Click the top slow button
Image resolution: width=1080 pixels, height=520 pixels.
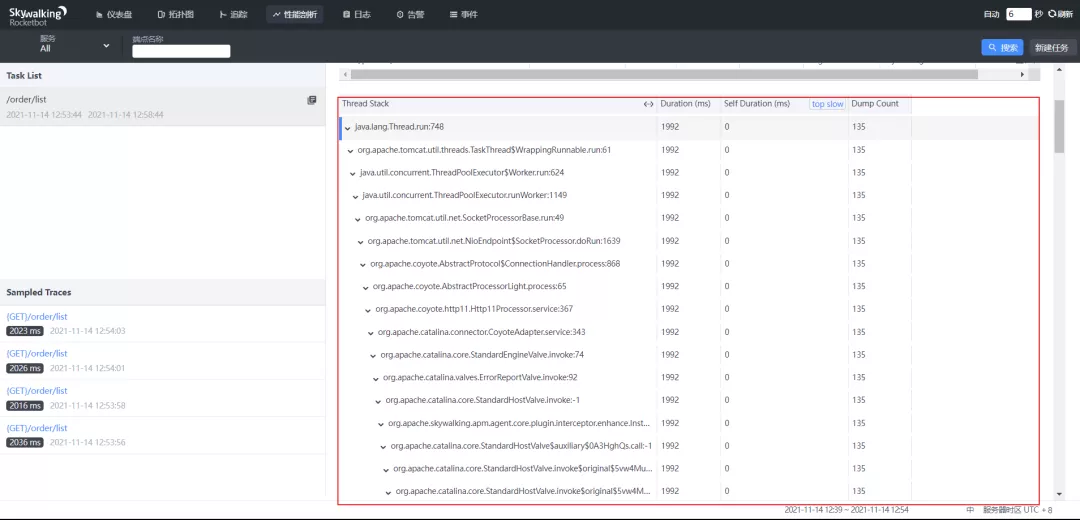[x=827, y=104]
